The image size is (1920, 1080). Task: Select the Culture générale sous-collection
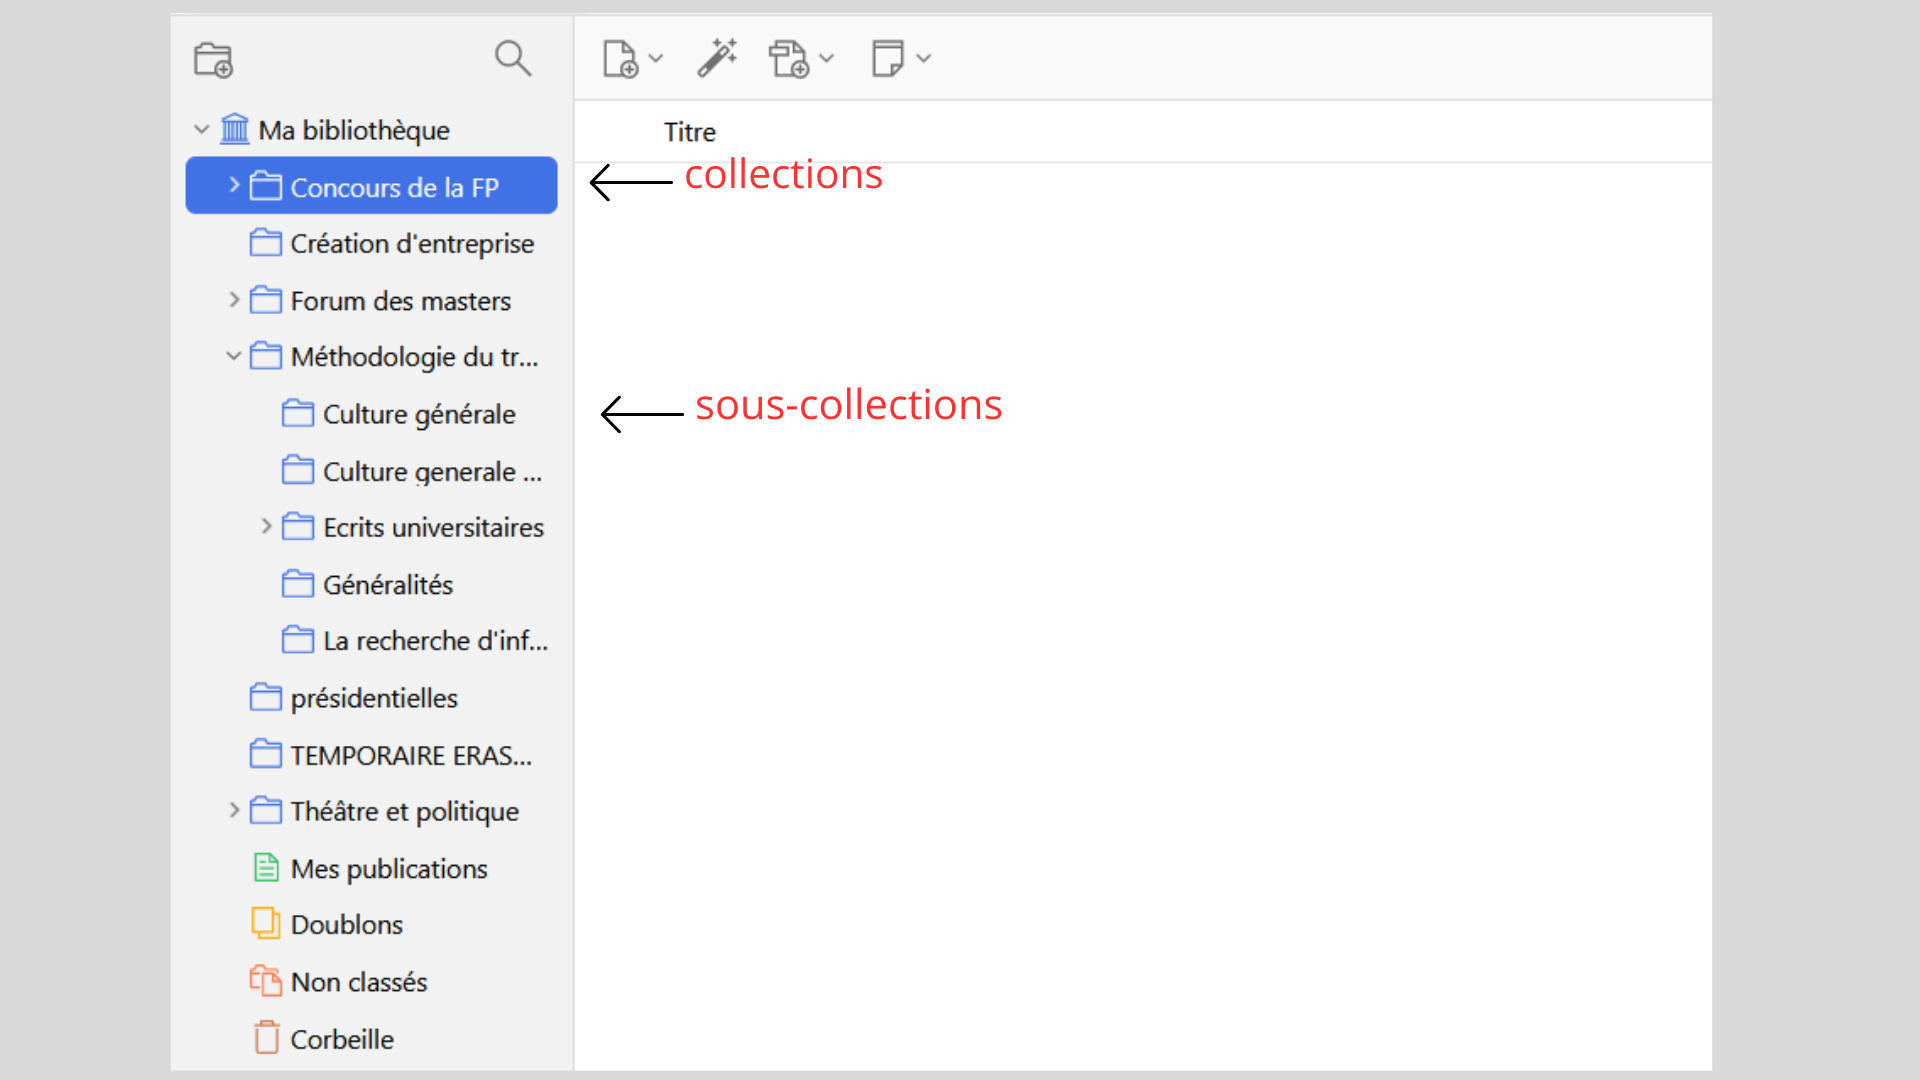[x=419, y=413]
